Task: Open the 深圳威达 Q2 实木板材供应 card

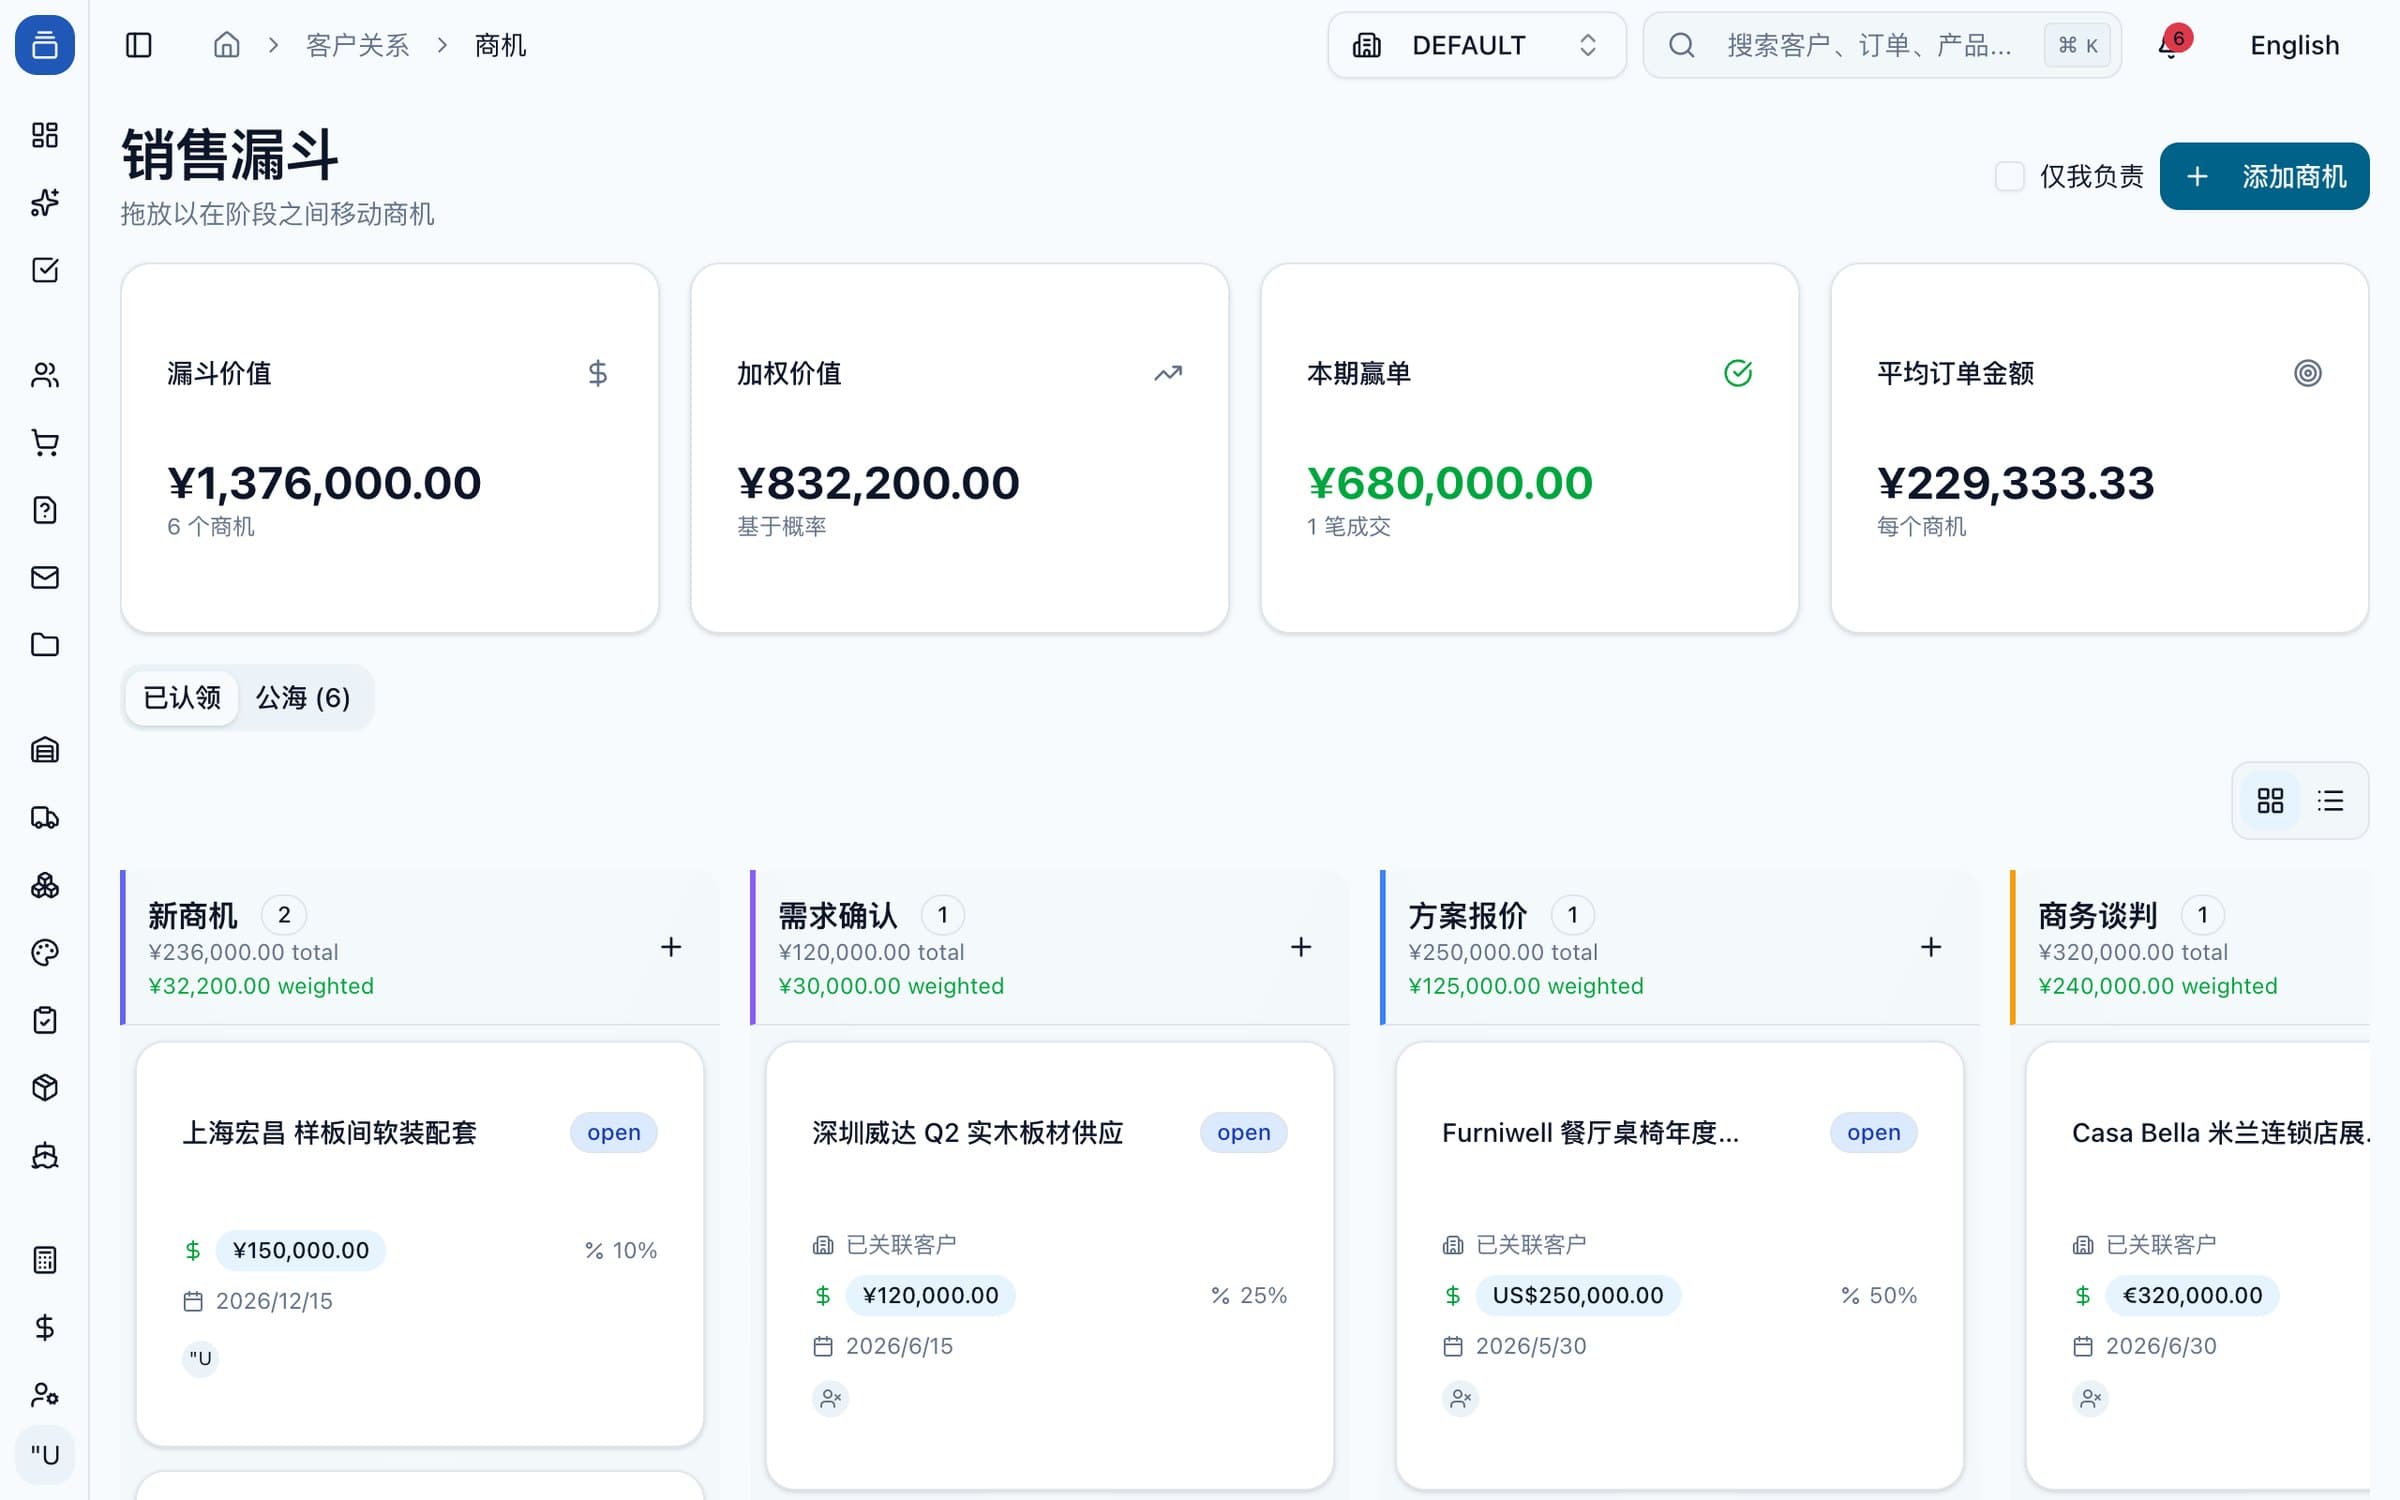Action: point(1050,1266)
